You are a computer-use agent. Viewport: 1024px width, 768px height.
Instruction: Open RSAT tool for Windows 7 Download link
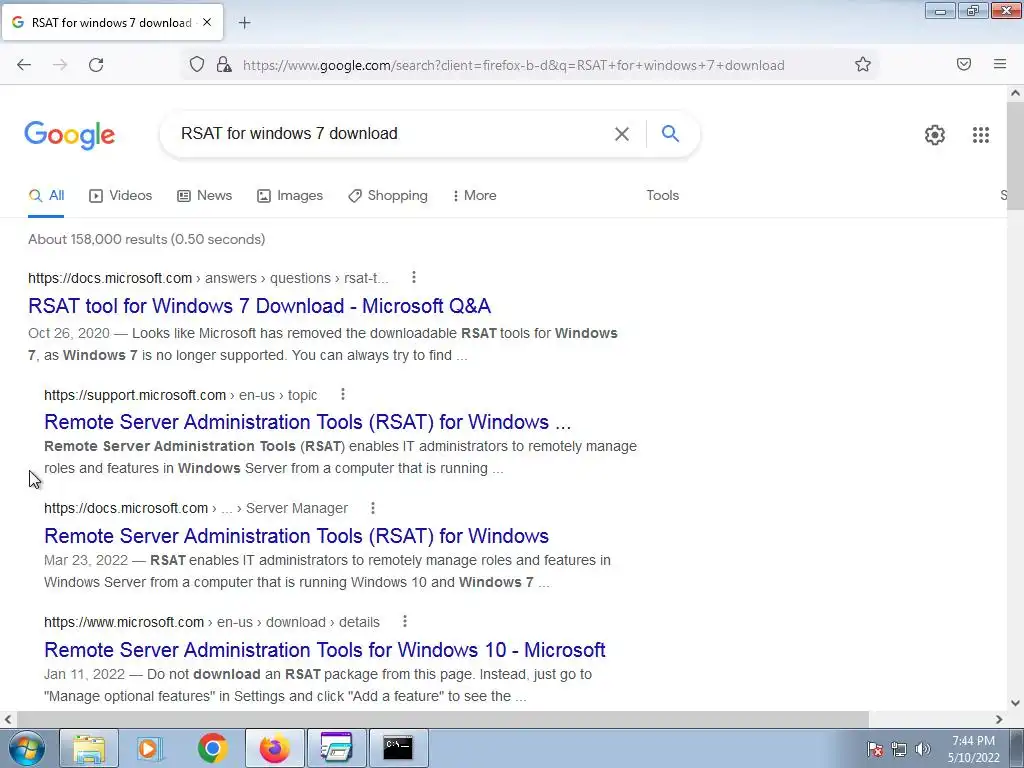click(259, 306)
